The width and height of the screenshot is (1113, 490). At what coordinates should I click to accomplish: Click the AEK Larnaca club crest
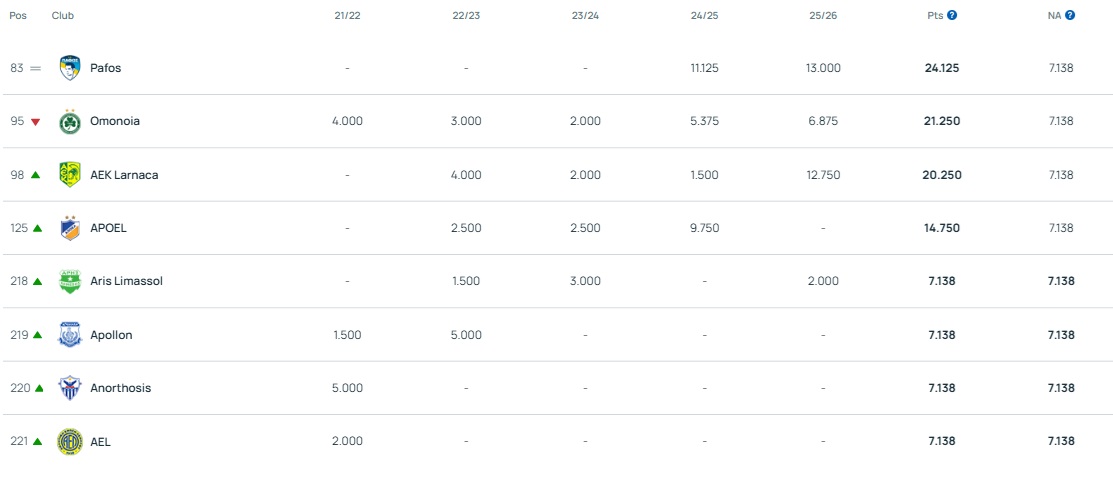coord(69,175)
